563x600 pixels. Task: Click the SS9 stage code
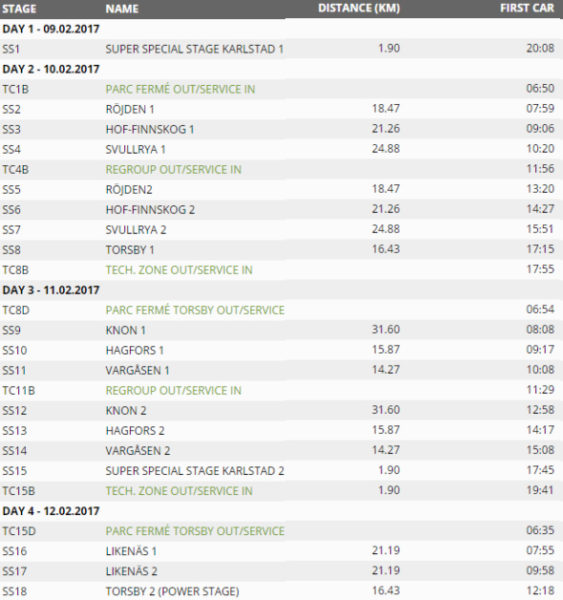click(11, 330)
